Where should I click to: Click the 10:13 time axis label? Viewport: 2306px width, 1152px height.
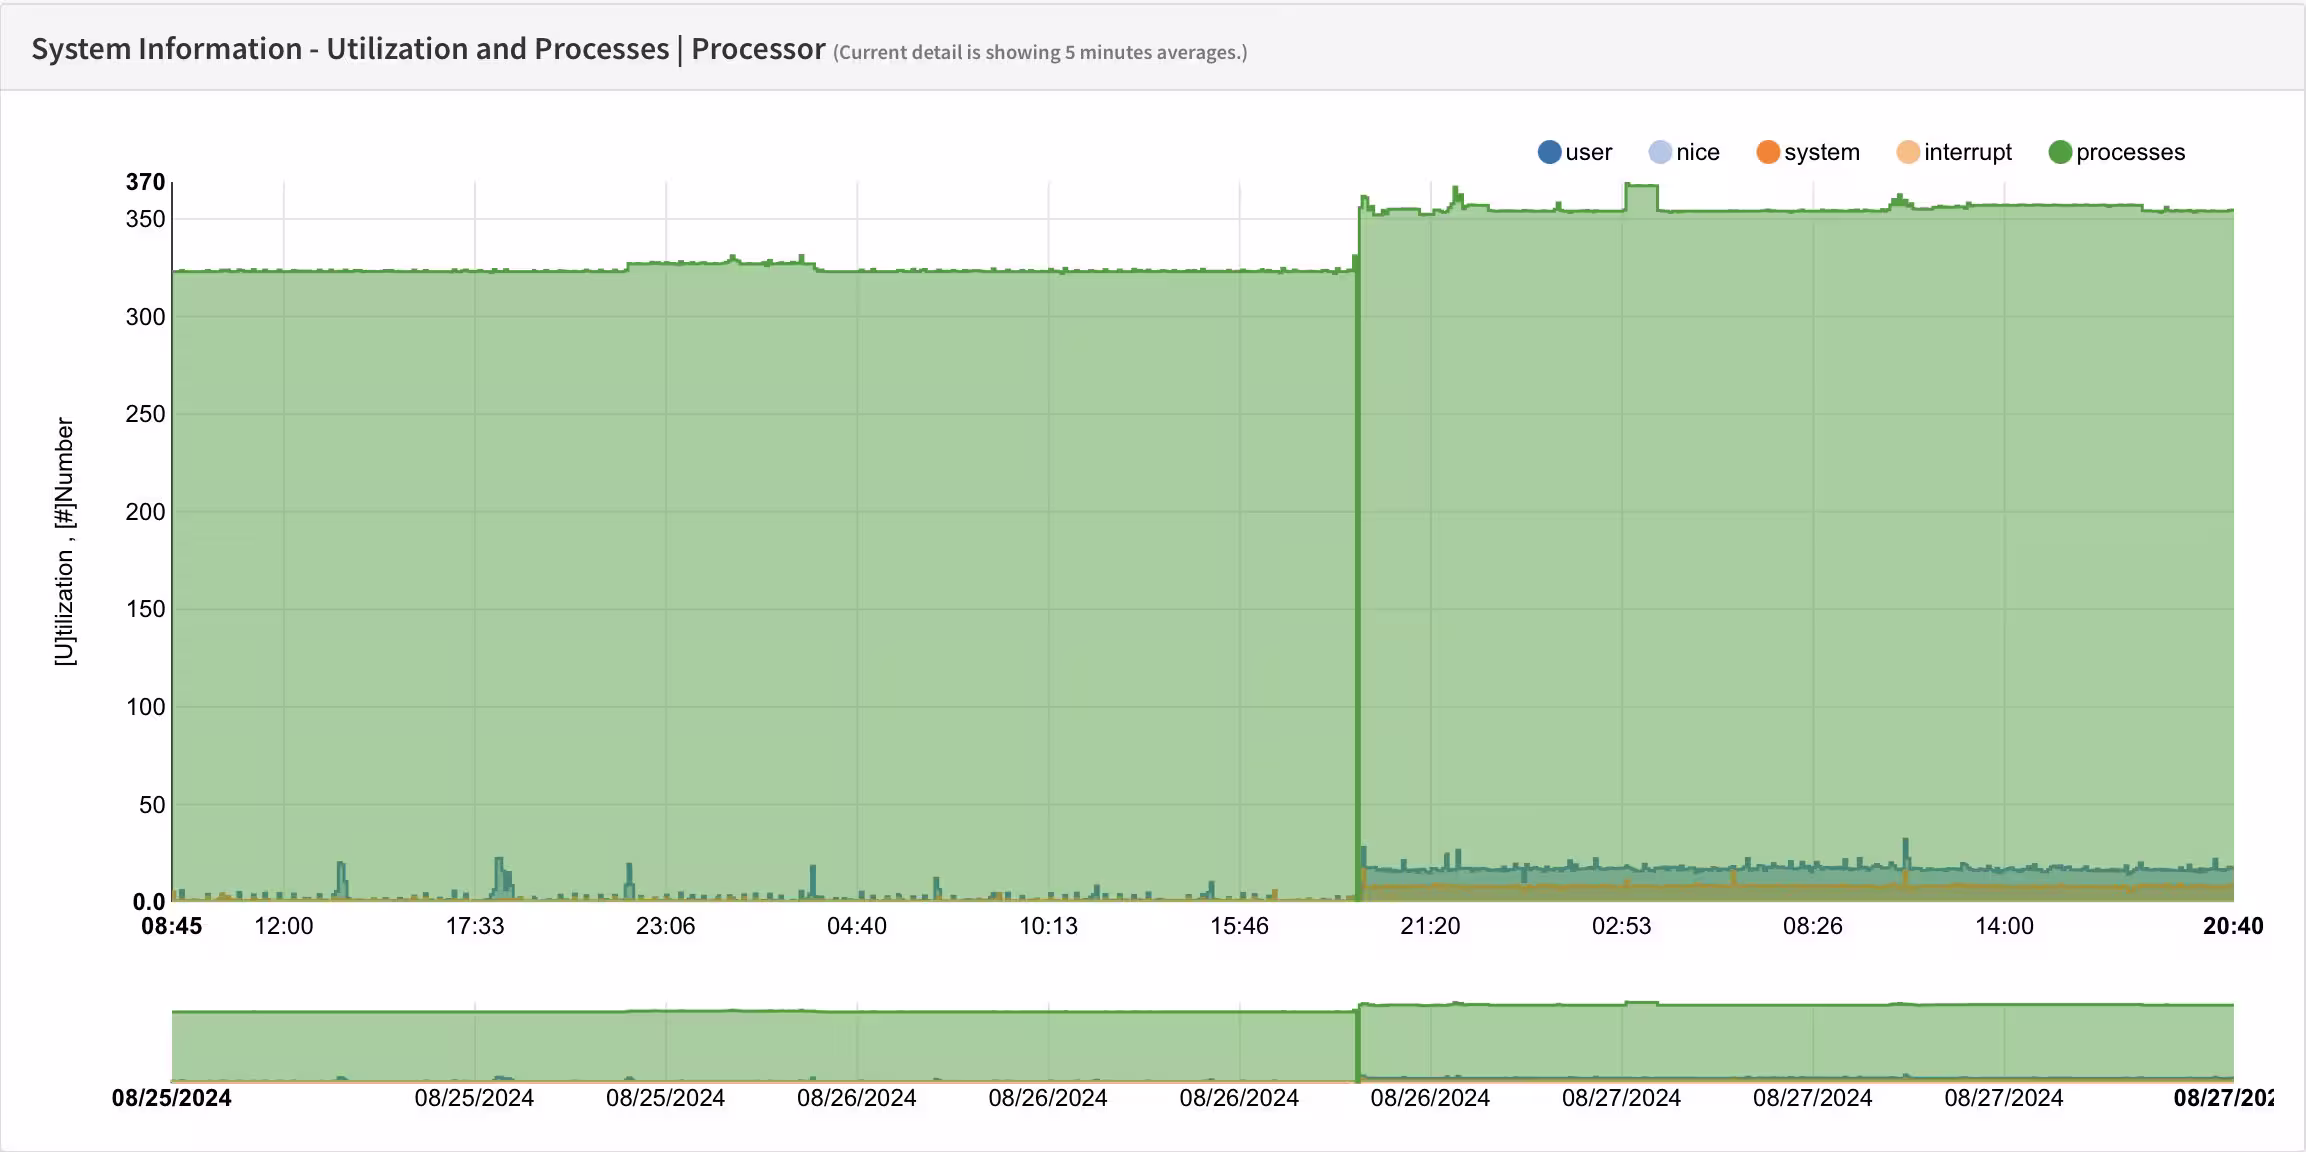tap(1048, 926)
